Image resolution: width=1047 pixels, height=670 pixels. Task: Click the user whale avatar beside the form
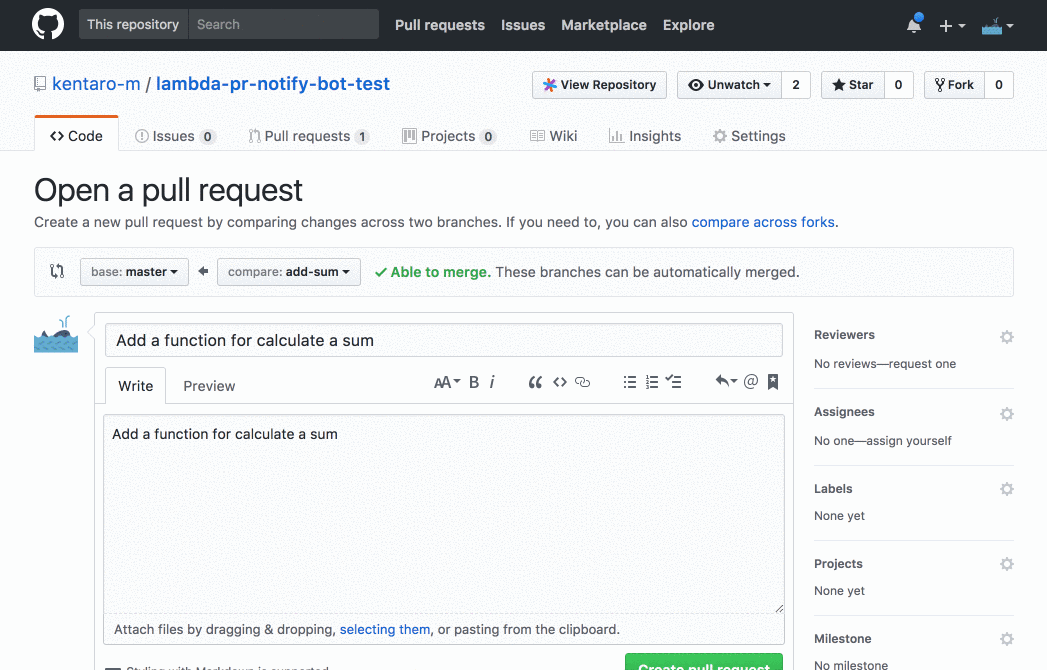(56, 334)
